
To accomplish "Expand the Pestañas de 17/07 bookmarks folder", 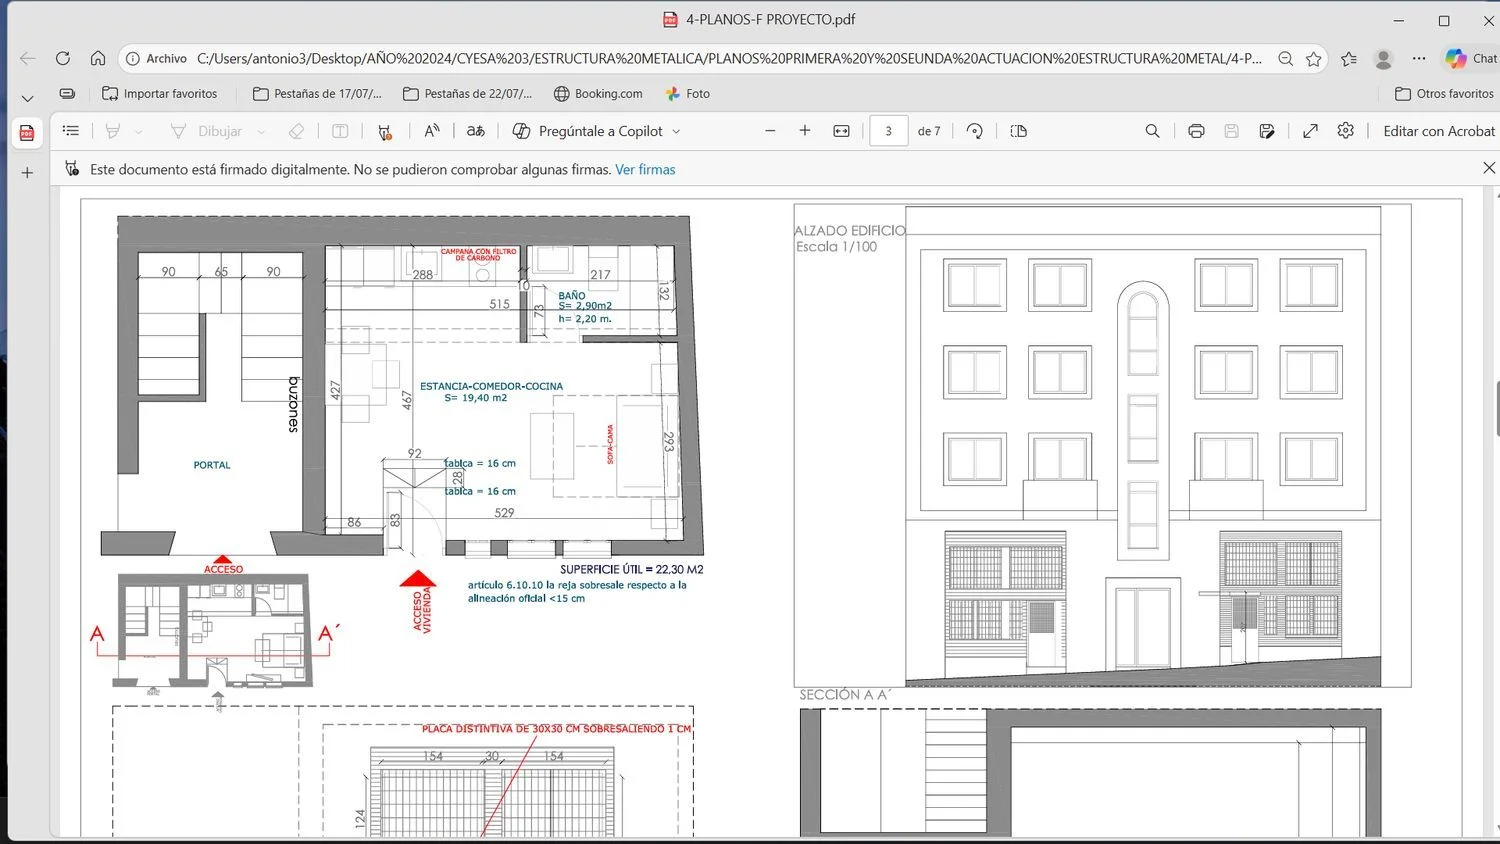I will tap(317, 94).
